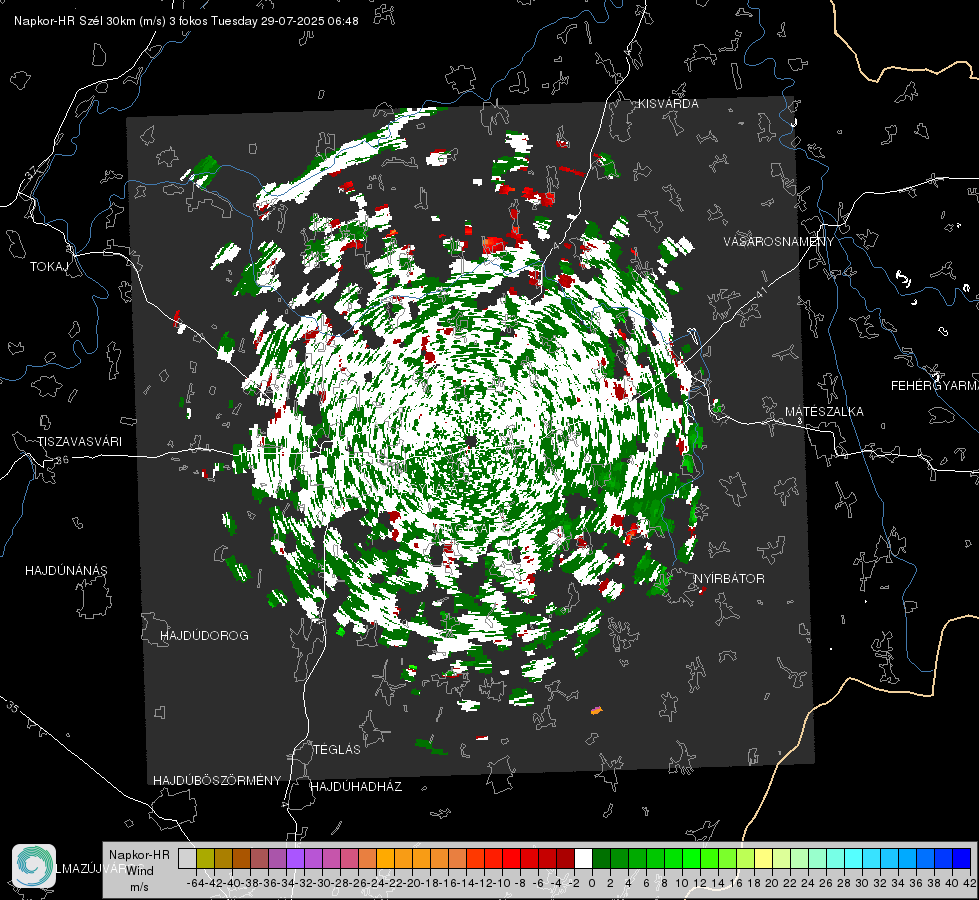The image size is (979, 900).
Task: Click the HAJDÚHADHÁZ town label
Action: pos(356,786)
